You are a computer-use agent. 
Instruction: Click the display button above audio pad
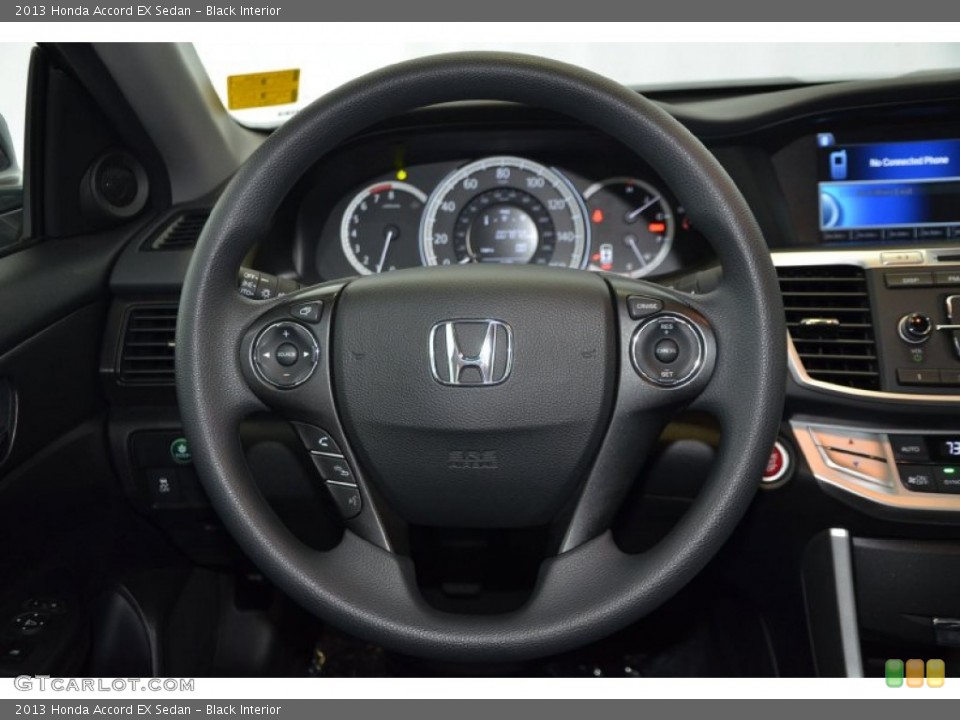point(306,311)
